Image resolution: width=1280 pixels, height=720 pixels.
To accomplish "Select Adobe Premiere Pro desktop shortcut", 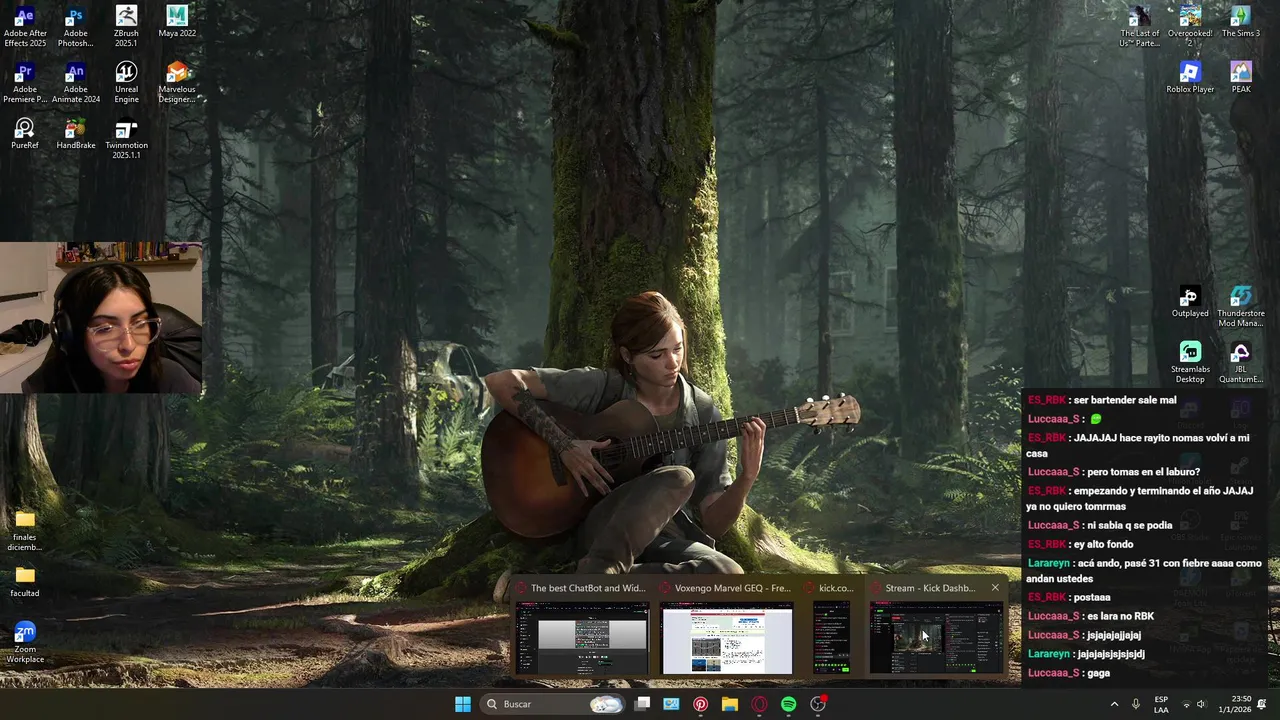I will coord(25,83).
